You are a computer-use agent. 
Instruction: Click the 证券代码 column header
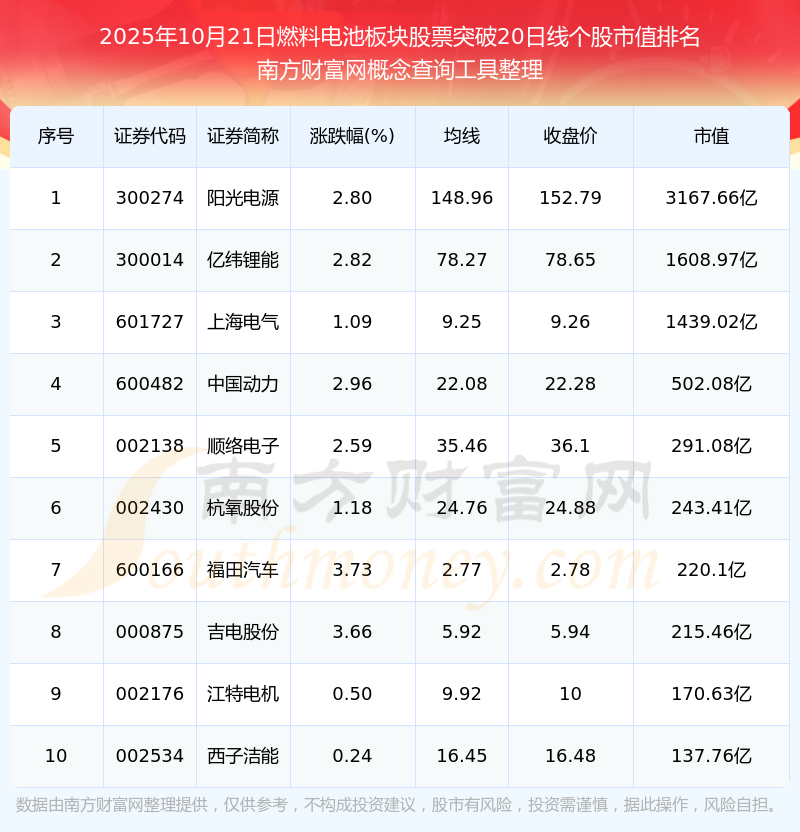[x=150, y=136]
